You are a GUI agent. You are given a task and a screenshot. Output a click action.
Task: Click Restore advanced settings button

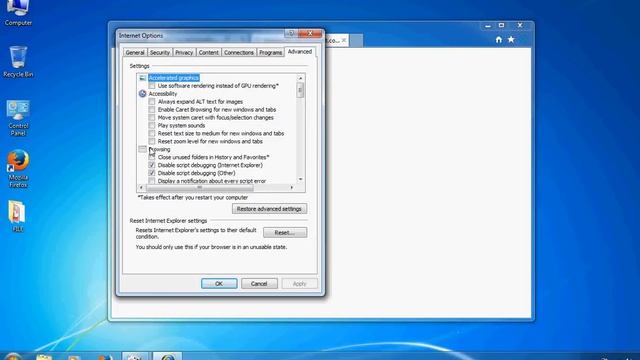pyautogui.click(x=269, y=209)
